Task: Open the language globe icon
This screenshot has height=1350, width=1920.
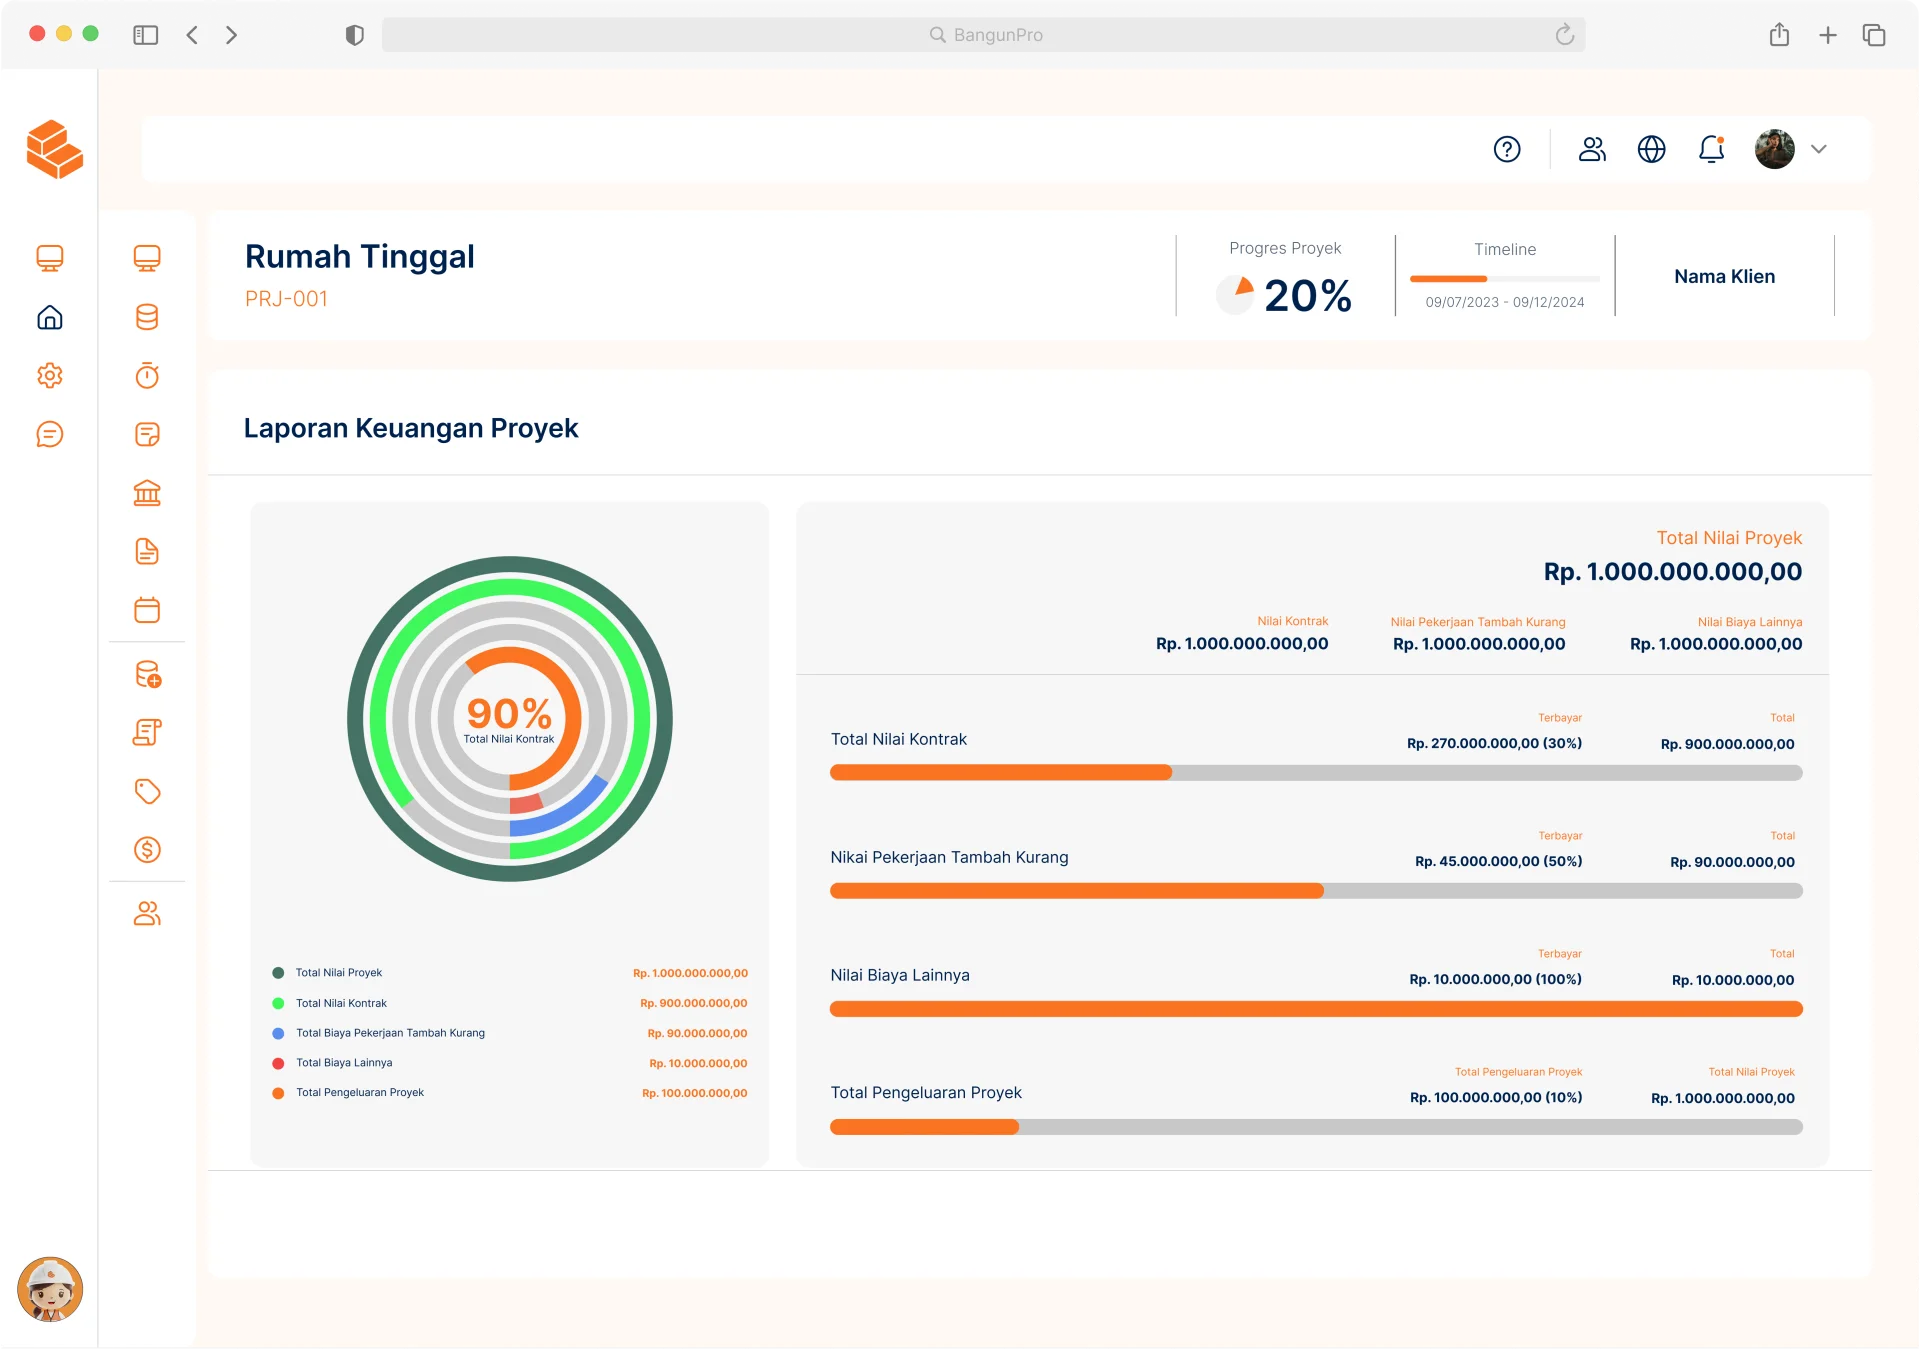Action: pos(1651,149)
